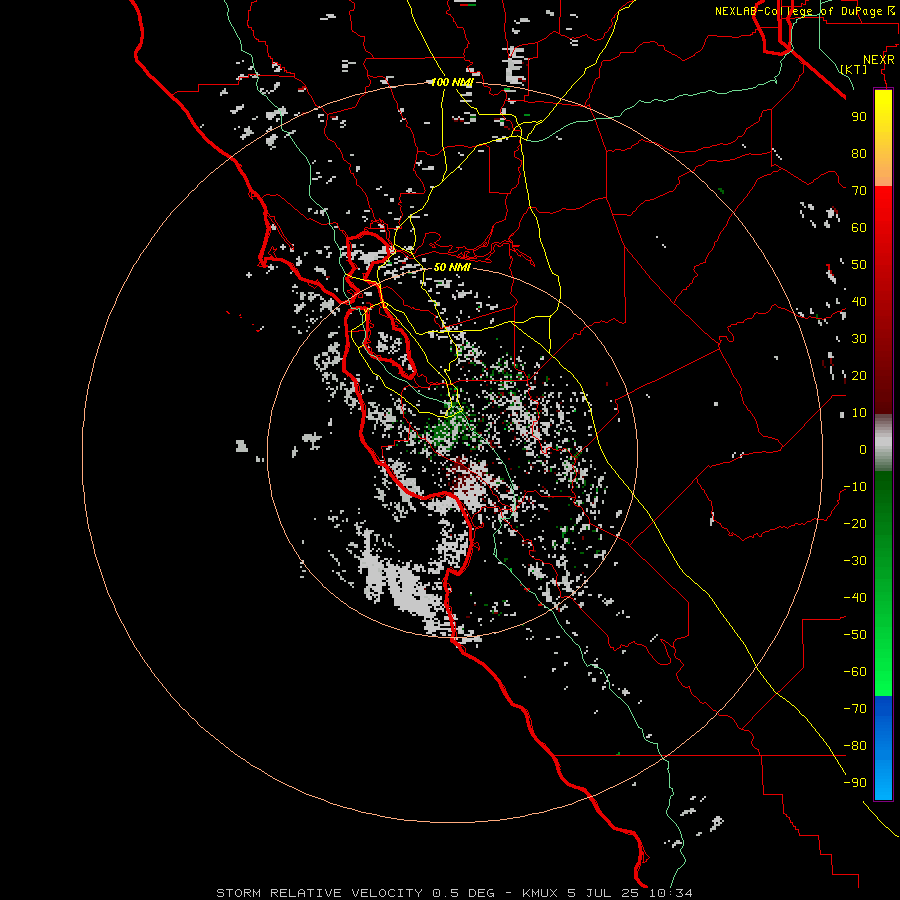Screen dimensions: 900x900
Task: Click the 60 value on velocity scale
Action: (859, 228)
